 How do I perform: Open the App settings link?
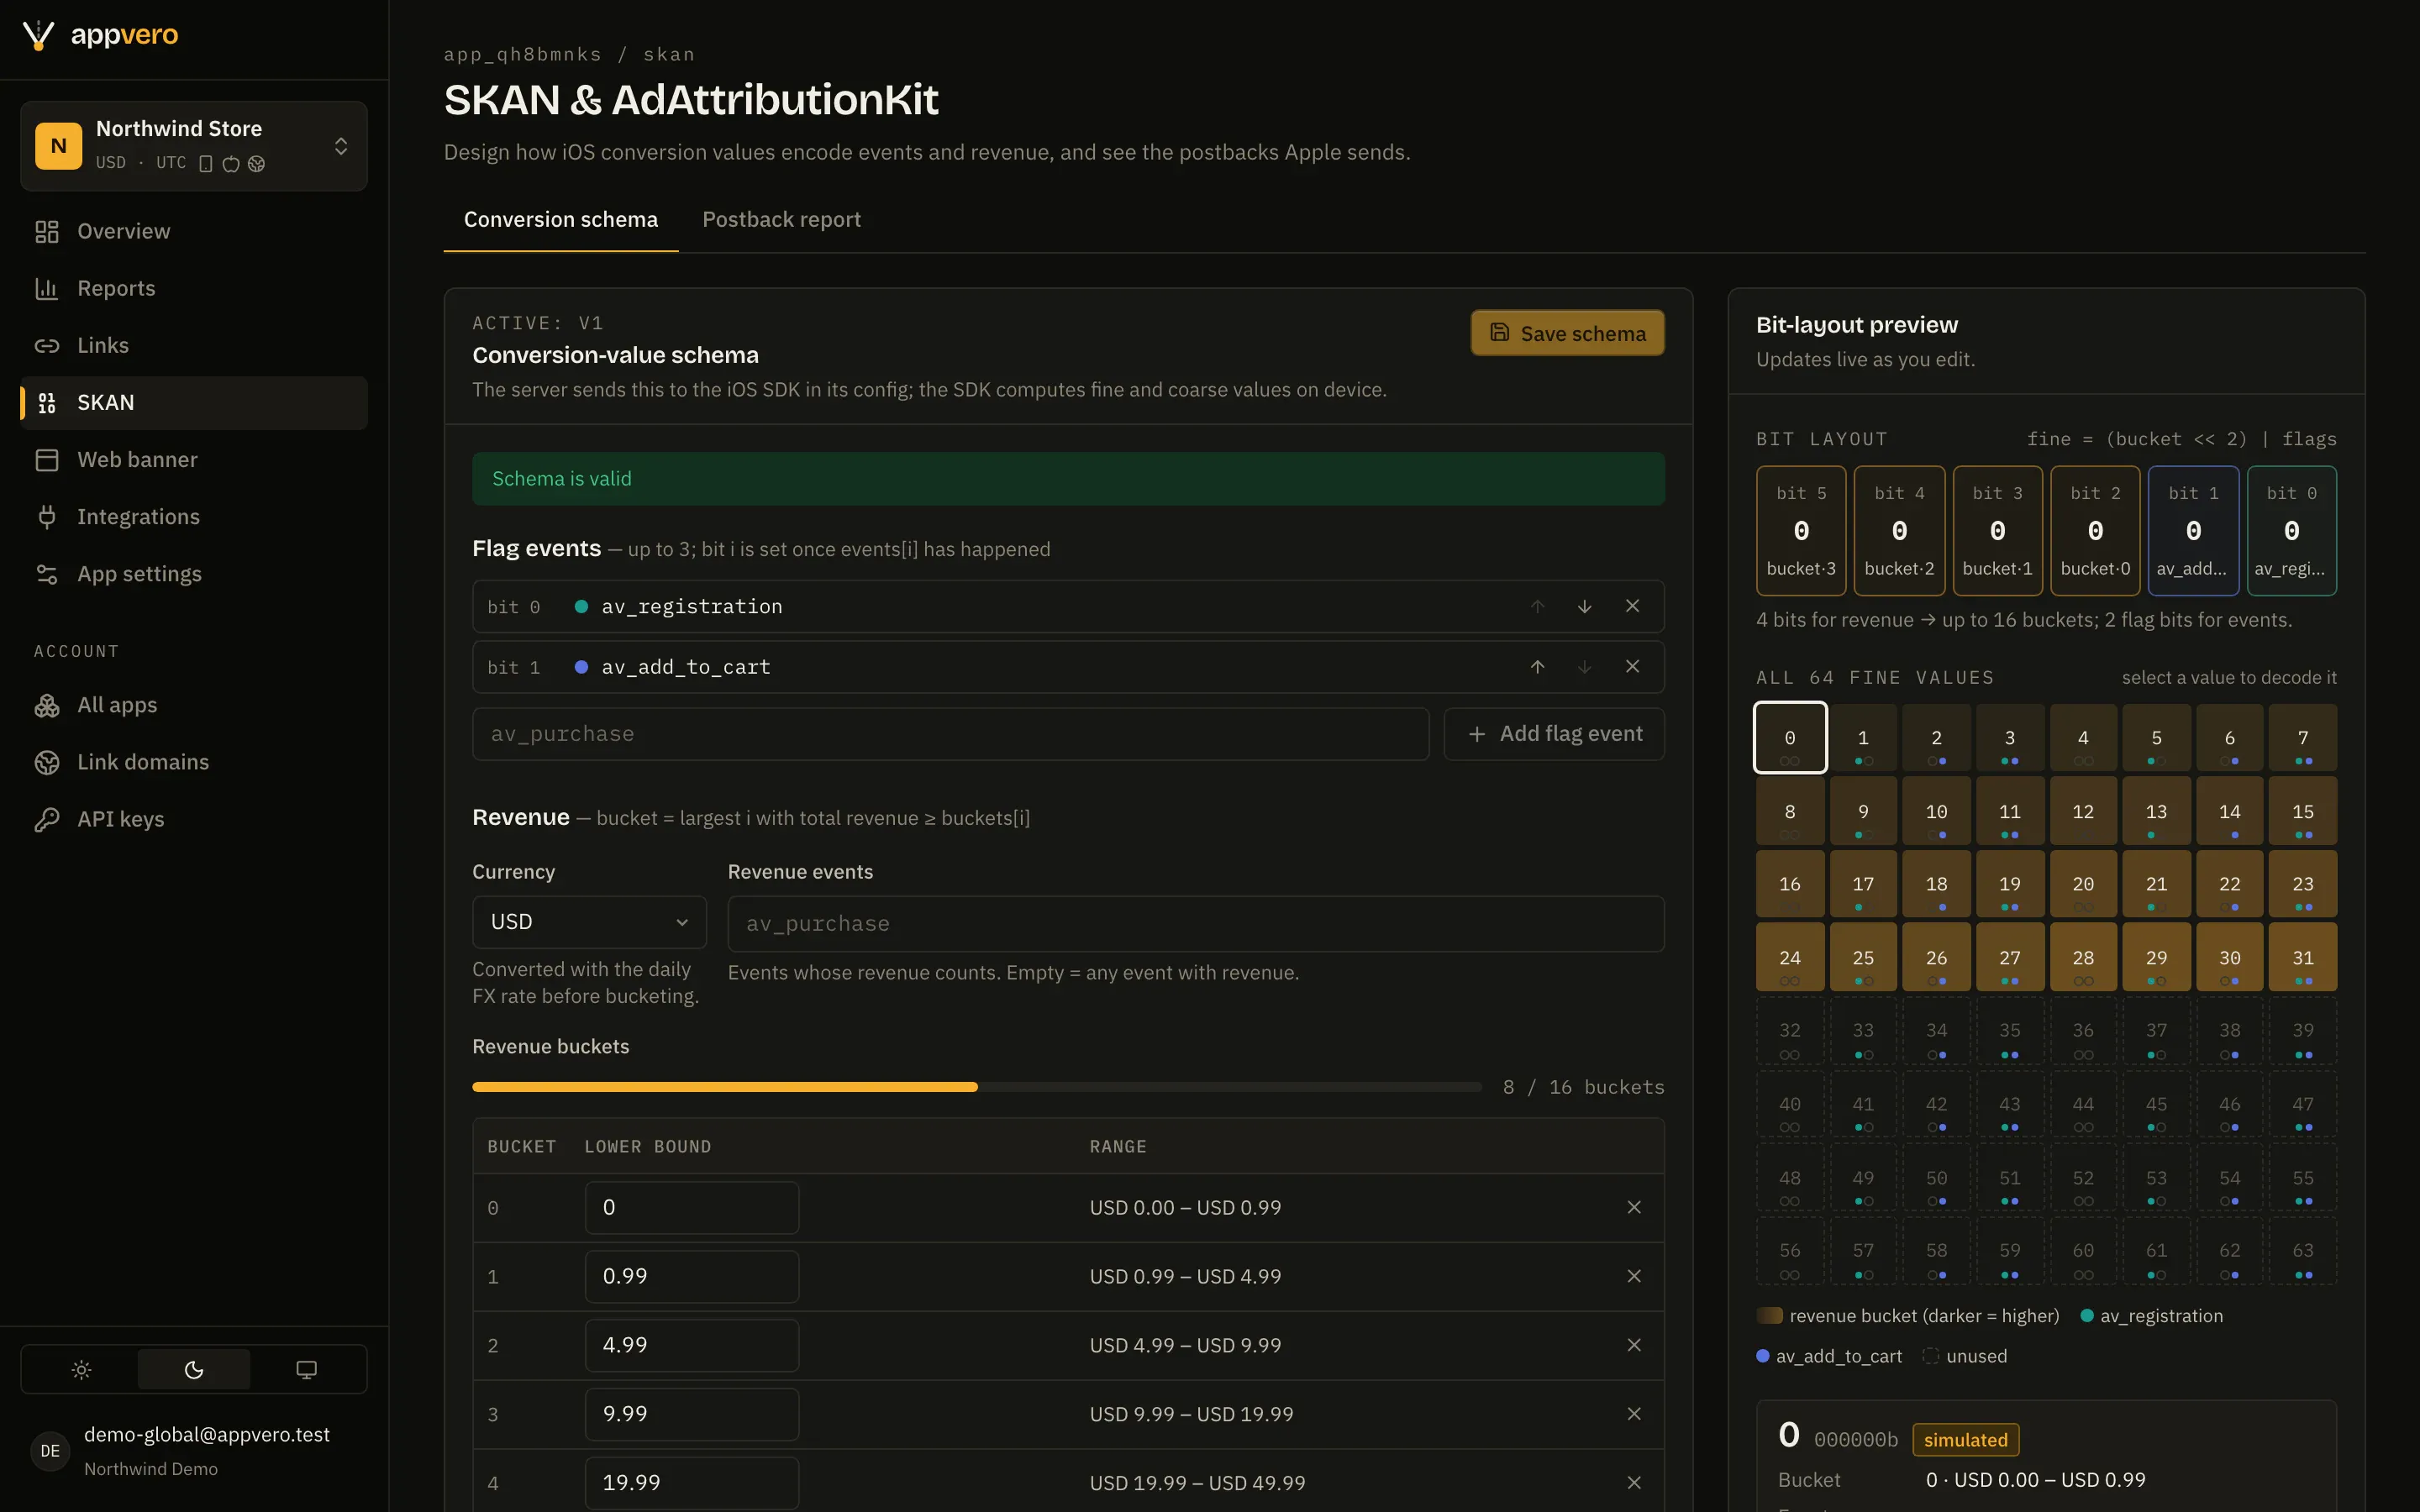point(194,574)
